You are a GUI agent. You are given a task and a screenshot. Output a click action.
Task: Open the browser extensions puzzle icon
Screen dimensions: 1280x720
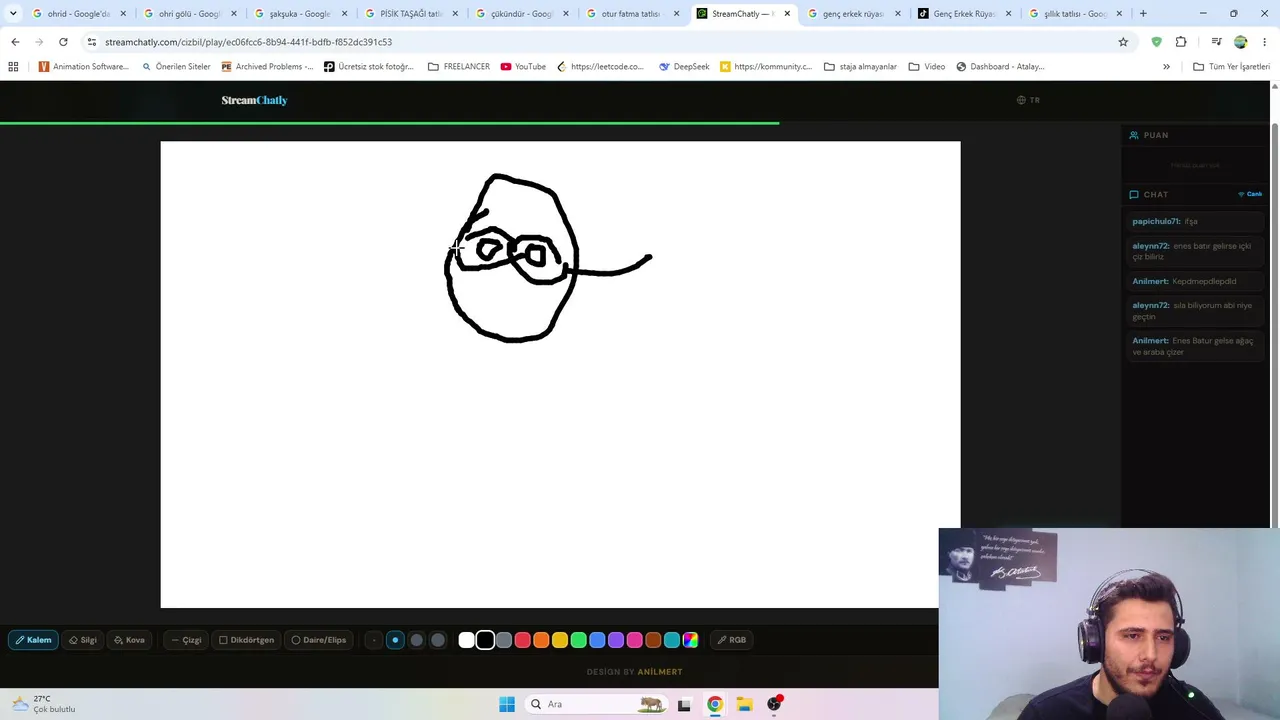[x=1181, y=42]
